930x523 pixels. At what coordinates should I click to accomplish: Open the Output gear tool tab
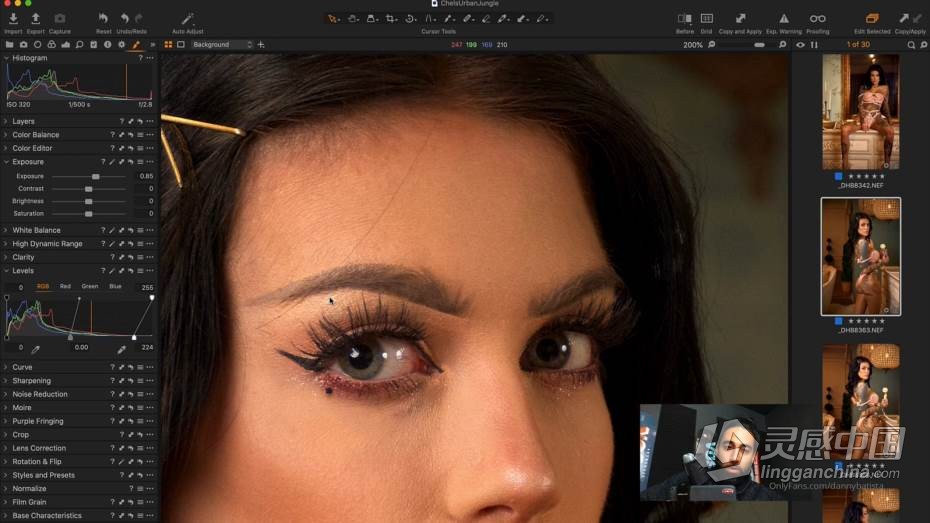coord(122,44)
